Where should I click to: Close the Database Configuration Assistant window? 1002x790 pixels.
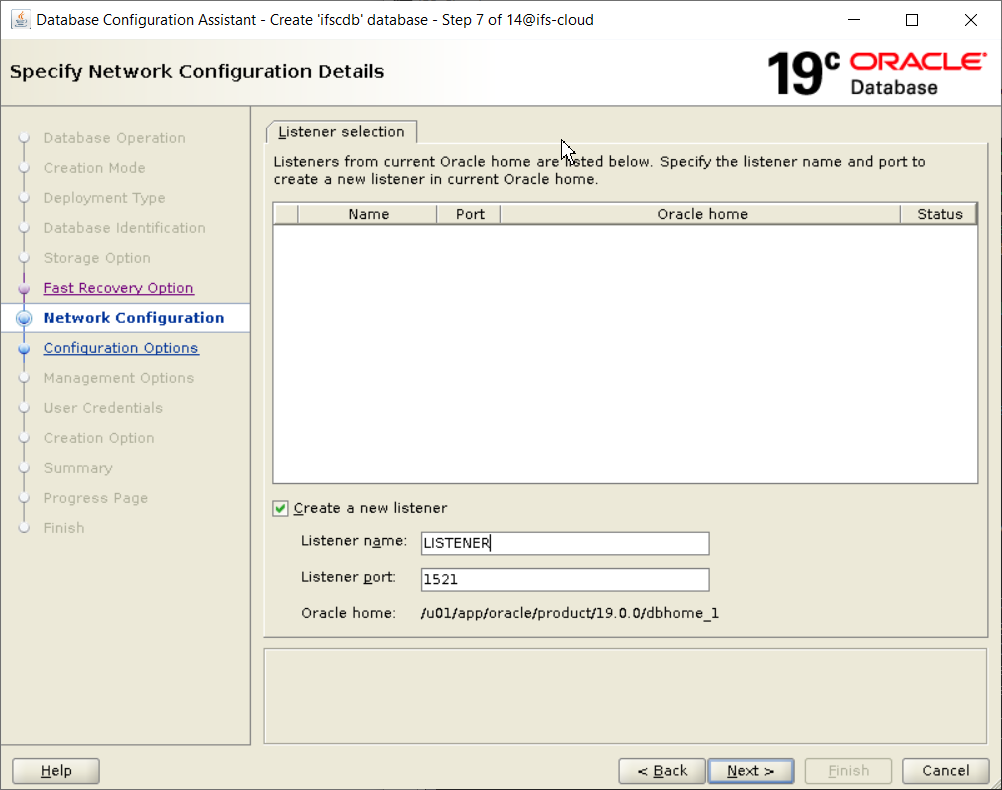click(x=971, y=20)
